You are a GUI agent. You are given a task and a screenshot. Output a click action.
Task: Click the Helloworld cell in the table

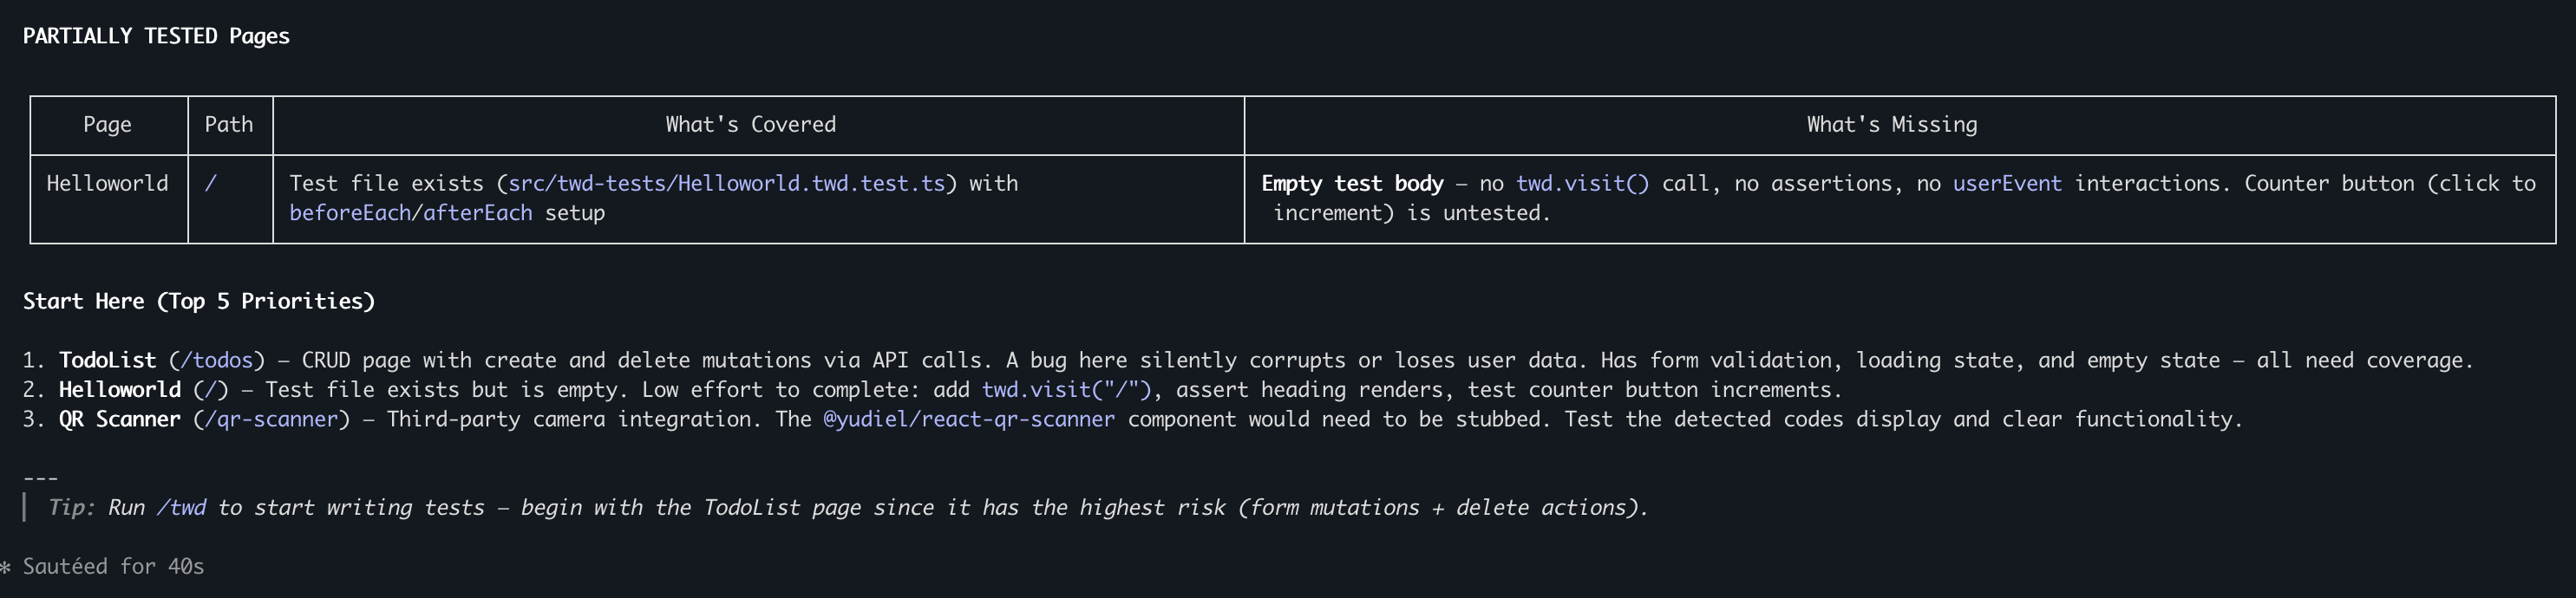[107, 184]
